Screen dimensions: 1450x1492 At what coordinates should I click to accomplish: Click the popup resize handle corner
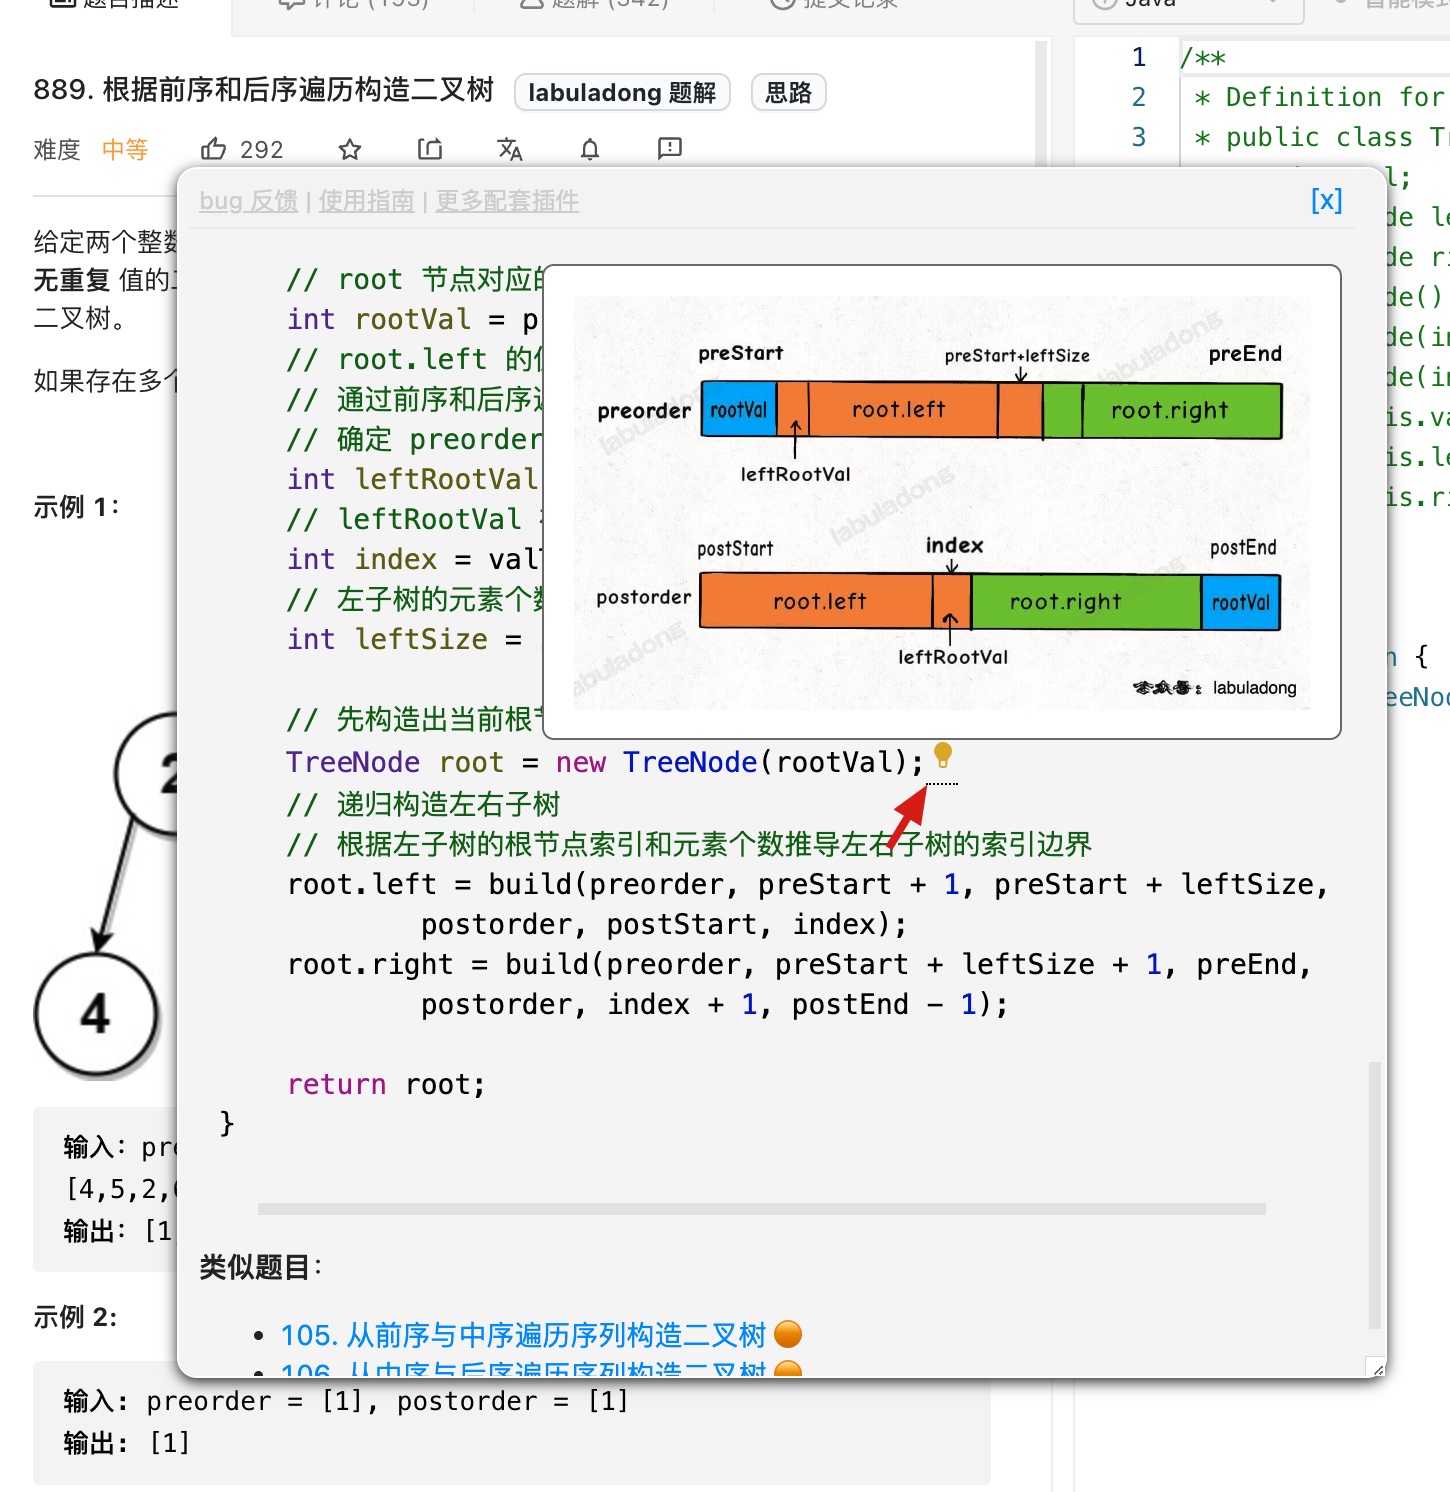tap(1378, 1369)
